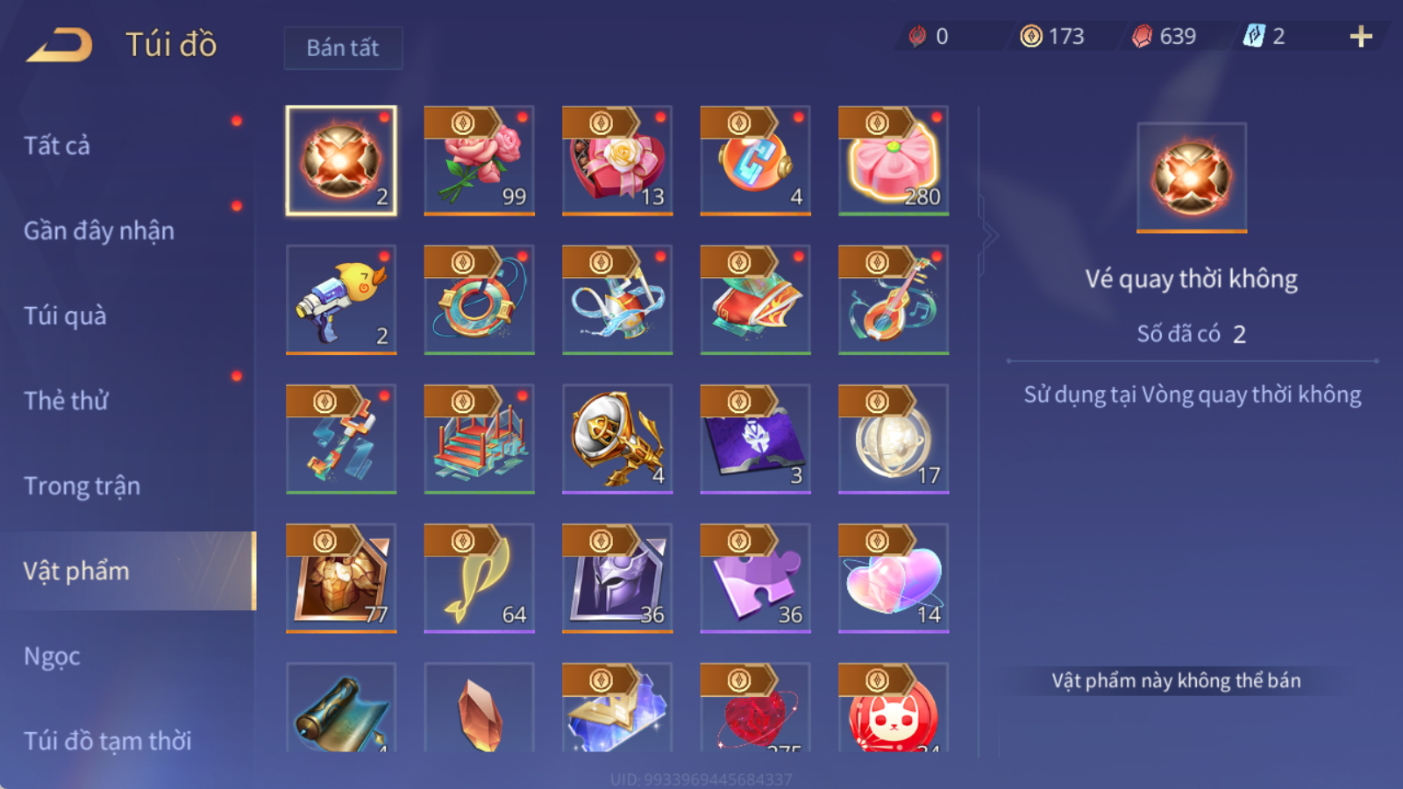
Task: Select the golden armor fragment showing 77
Action: (341, 577)
